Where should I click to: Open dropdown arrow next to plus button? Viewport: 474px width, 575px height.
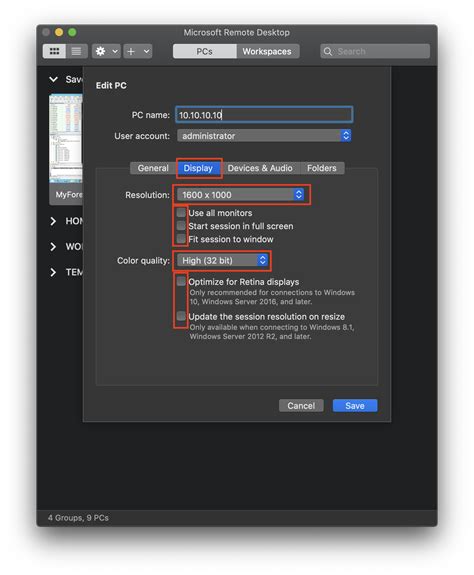[x=147, y=51]
